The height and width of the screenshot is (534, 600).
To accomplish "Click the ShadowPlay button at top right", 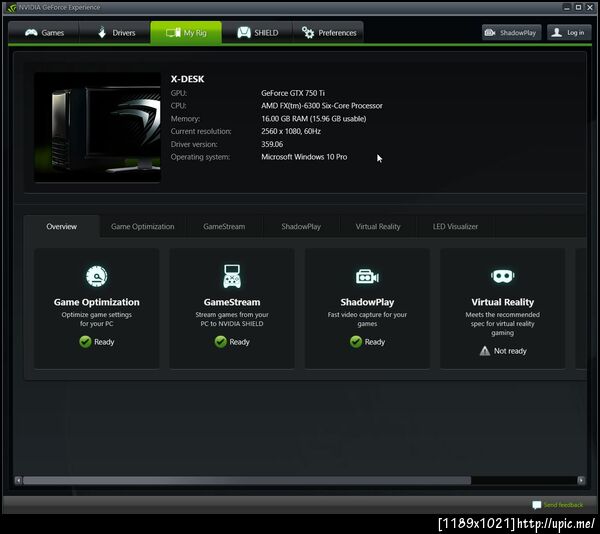I will [x=512, y=33].
